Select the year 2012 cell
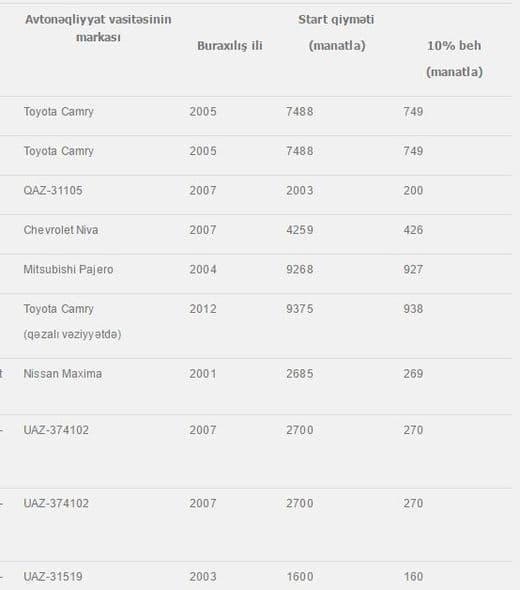The height and width of the screenshot is (590, 520). (203, 309)
